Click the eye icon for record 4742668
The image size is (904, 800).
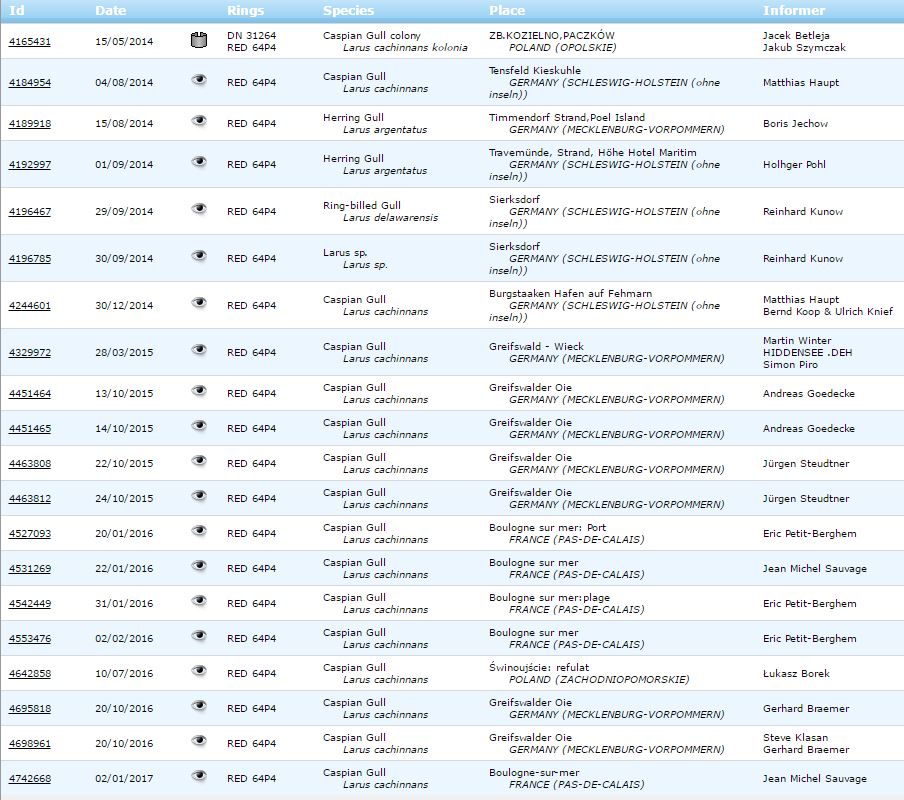199,776
